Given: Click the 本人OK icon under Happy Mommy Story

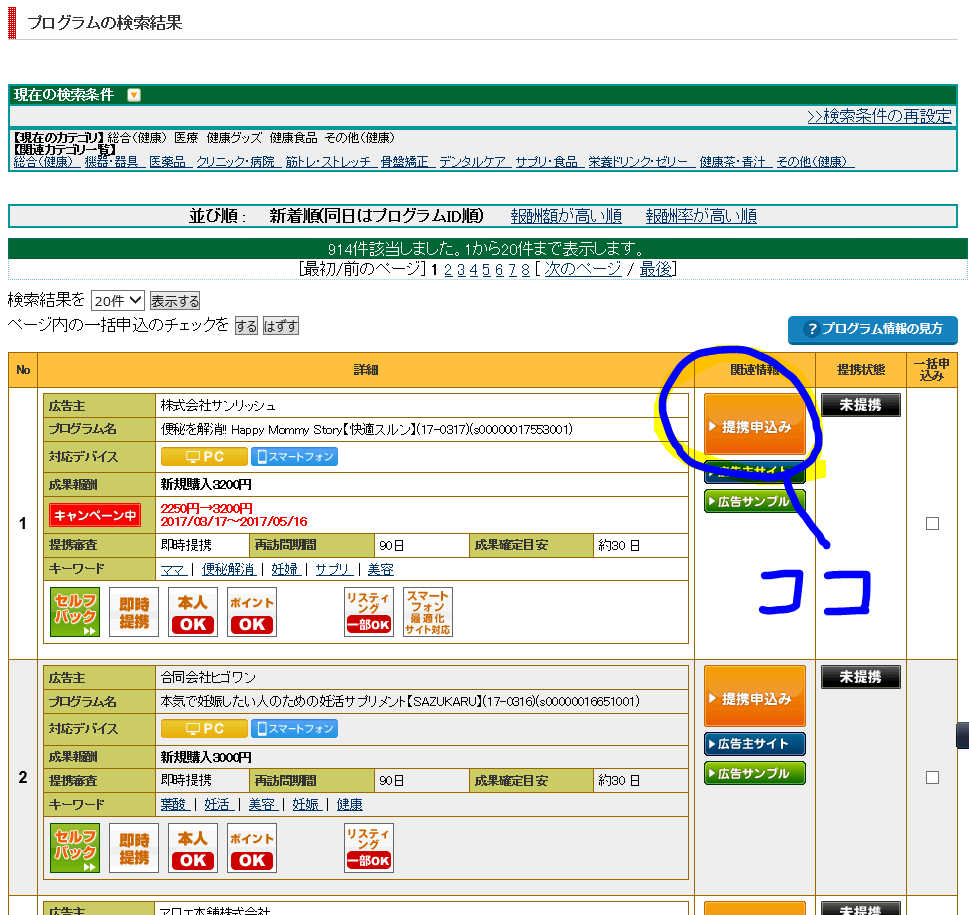Looking at the screenshot, I should pos(191,614).
